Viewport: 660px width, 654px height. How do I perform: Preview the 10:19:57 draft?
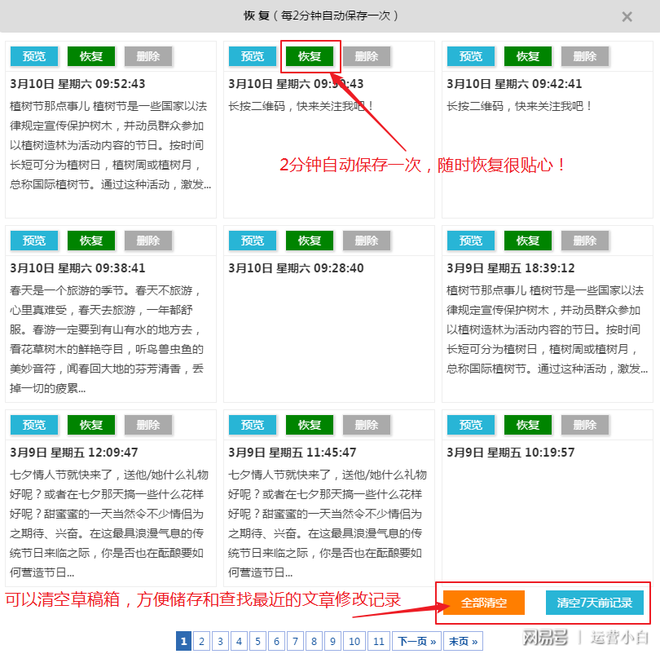click(471, 425)
